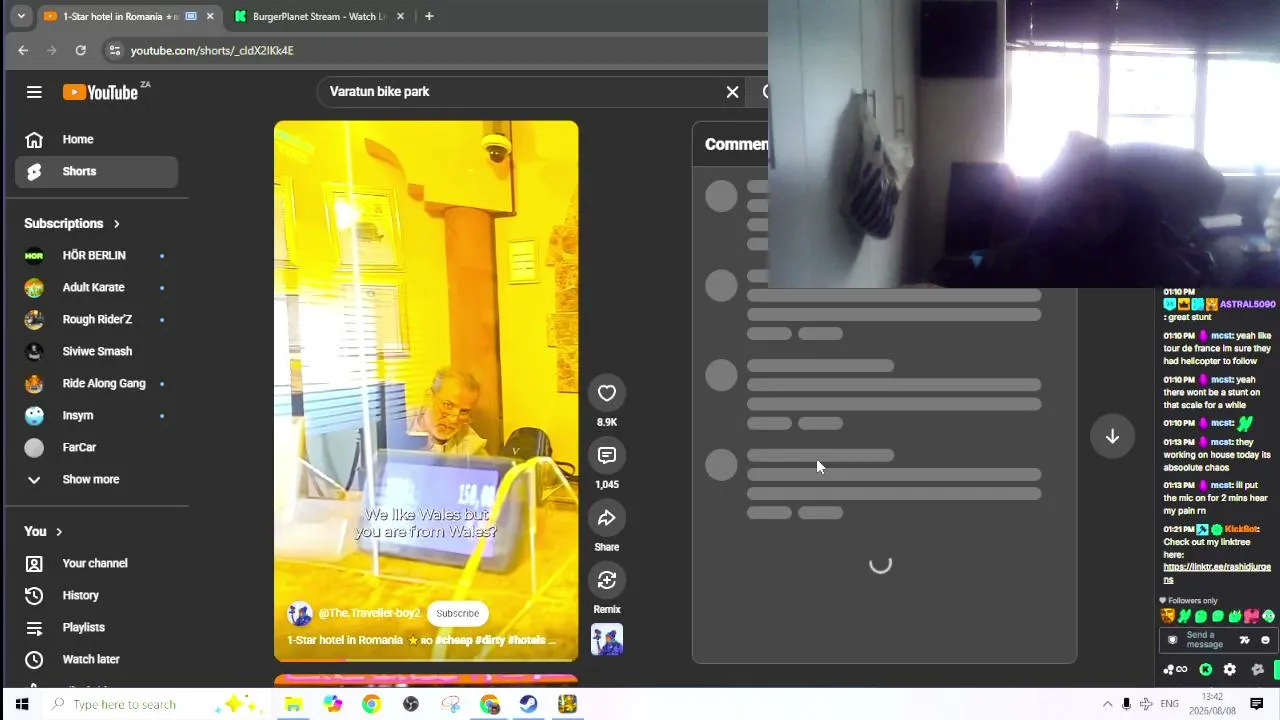The height and width of the screenshot is (720, 1280).
Task: Open the HÖR BERLIN subscription
Action: (96, 255)
